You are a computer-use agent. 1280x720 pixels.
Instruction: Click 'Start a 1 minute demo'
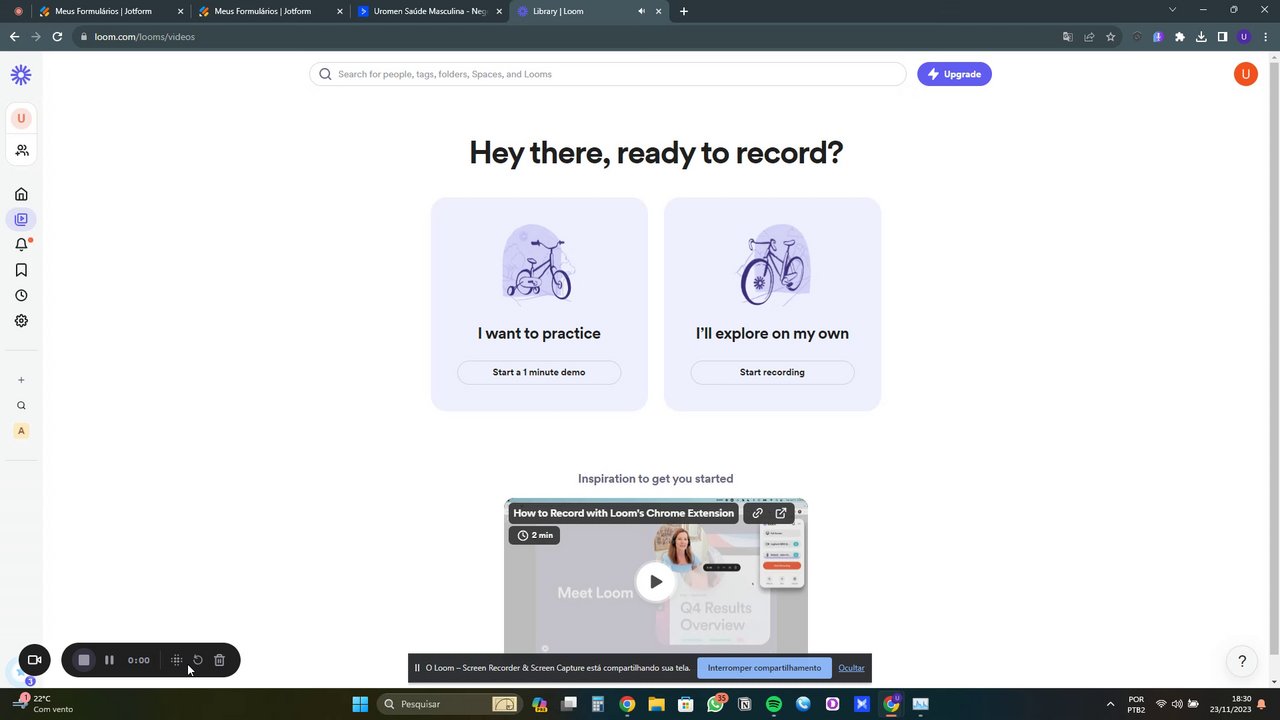coord(539,372)
